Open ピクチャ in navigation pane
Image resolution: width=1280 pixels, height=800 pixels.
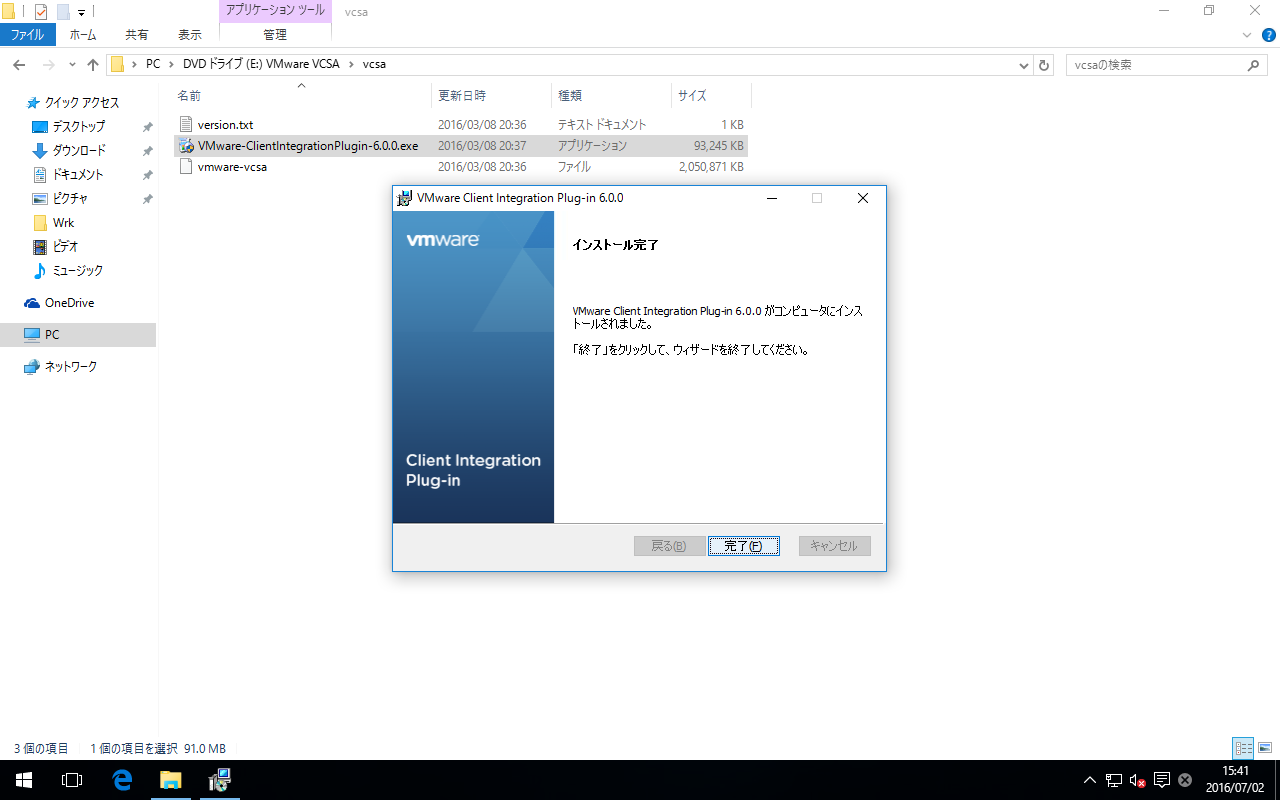click(69, 199)
